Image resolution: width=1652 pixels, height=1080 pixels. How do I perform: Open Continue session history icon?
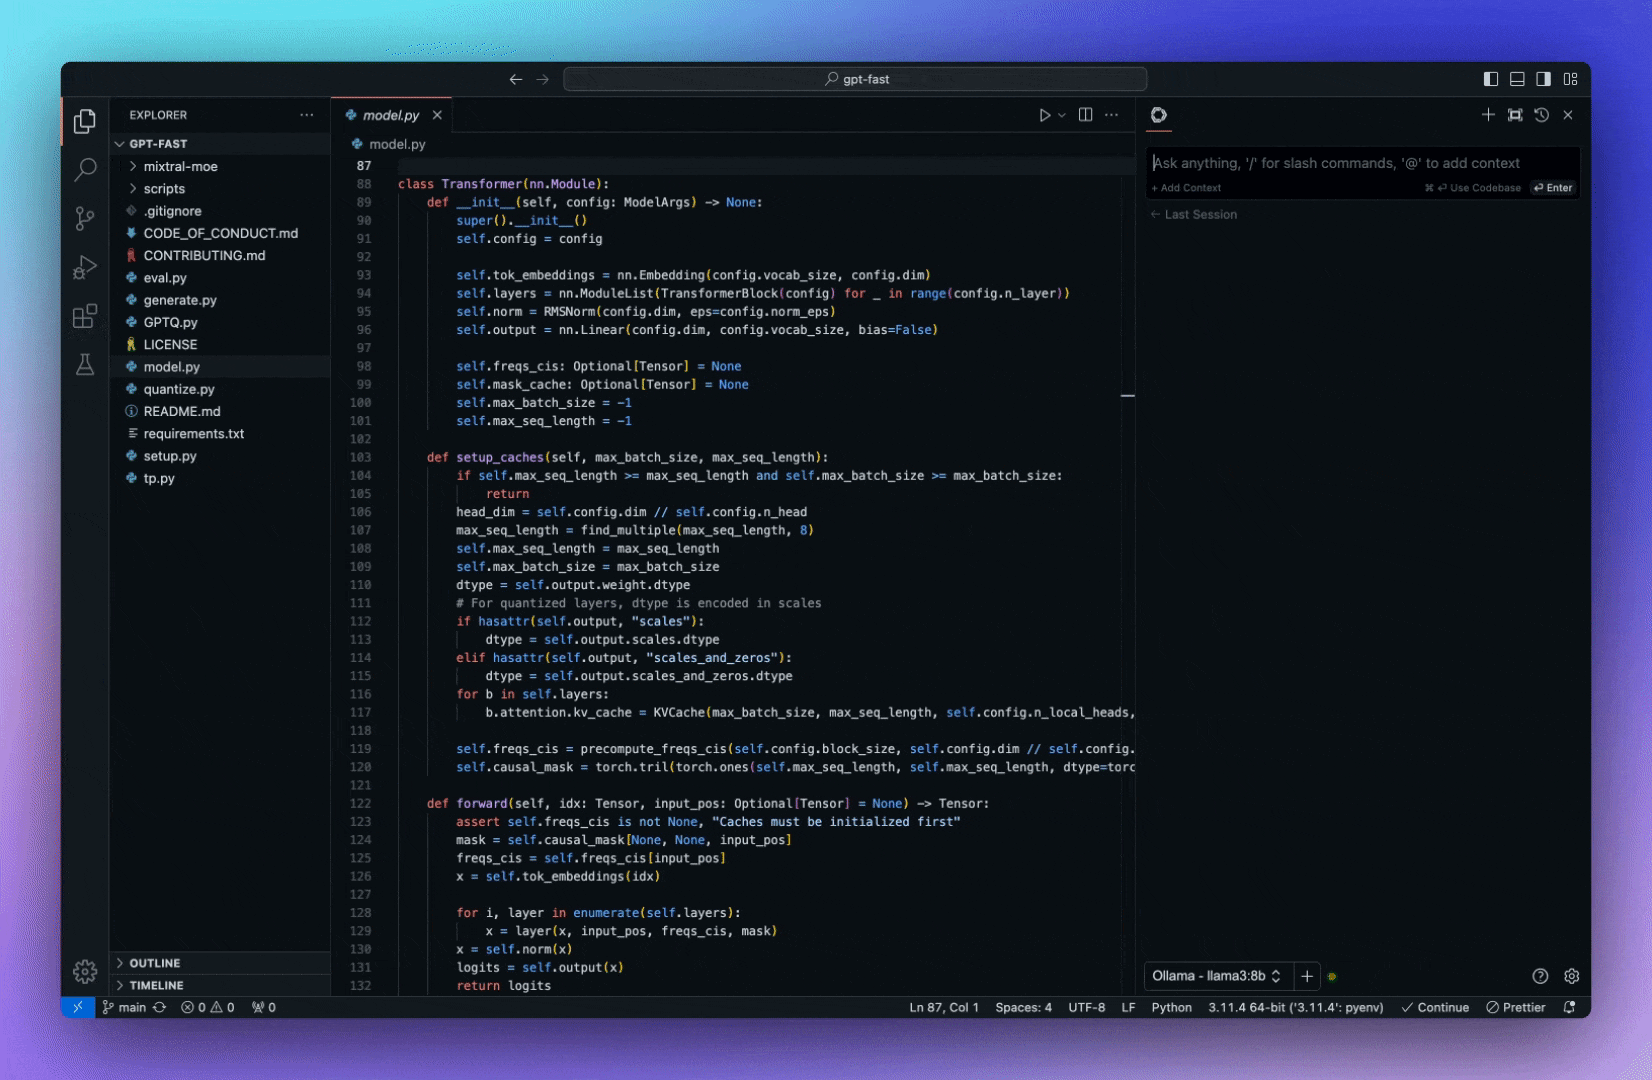pyautogui.click(x=1541, y=115)
